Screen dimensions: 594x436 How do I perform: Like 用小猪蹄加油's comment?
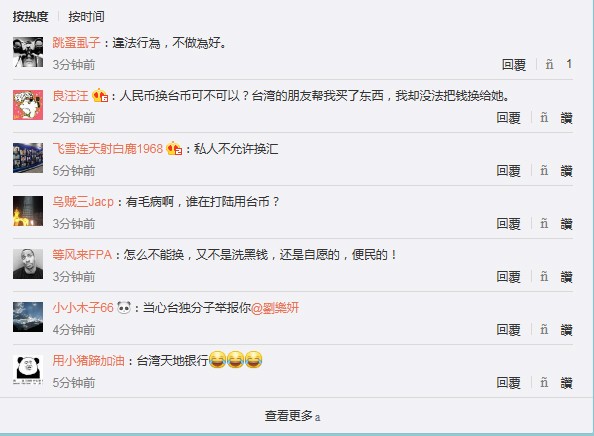pyautogui.click(x=556, y=383)
